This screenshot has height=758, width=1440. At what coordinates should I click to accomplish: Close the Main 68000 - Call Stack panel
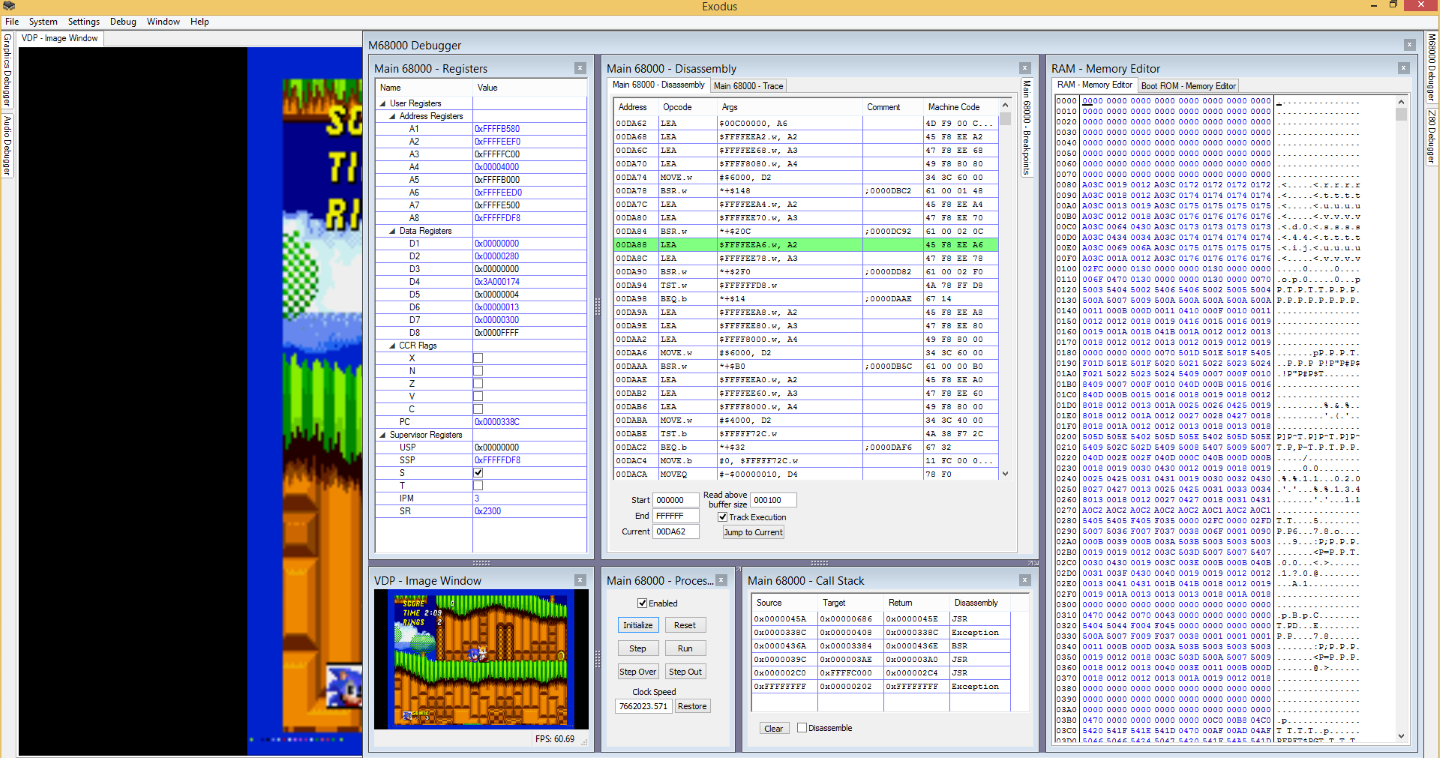pyautogui.click(x=1027, y=580)
